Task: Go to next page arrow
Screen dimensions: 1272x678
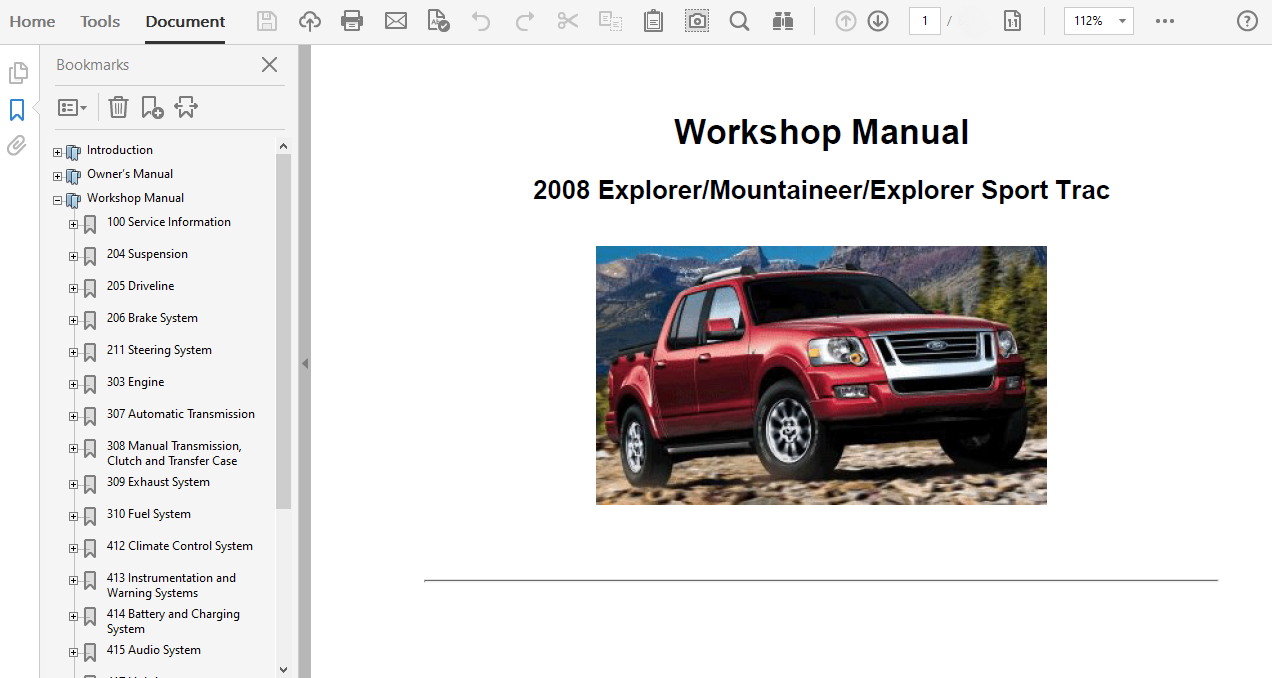Action: pyautogui.click(x=878, y=21)
